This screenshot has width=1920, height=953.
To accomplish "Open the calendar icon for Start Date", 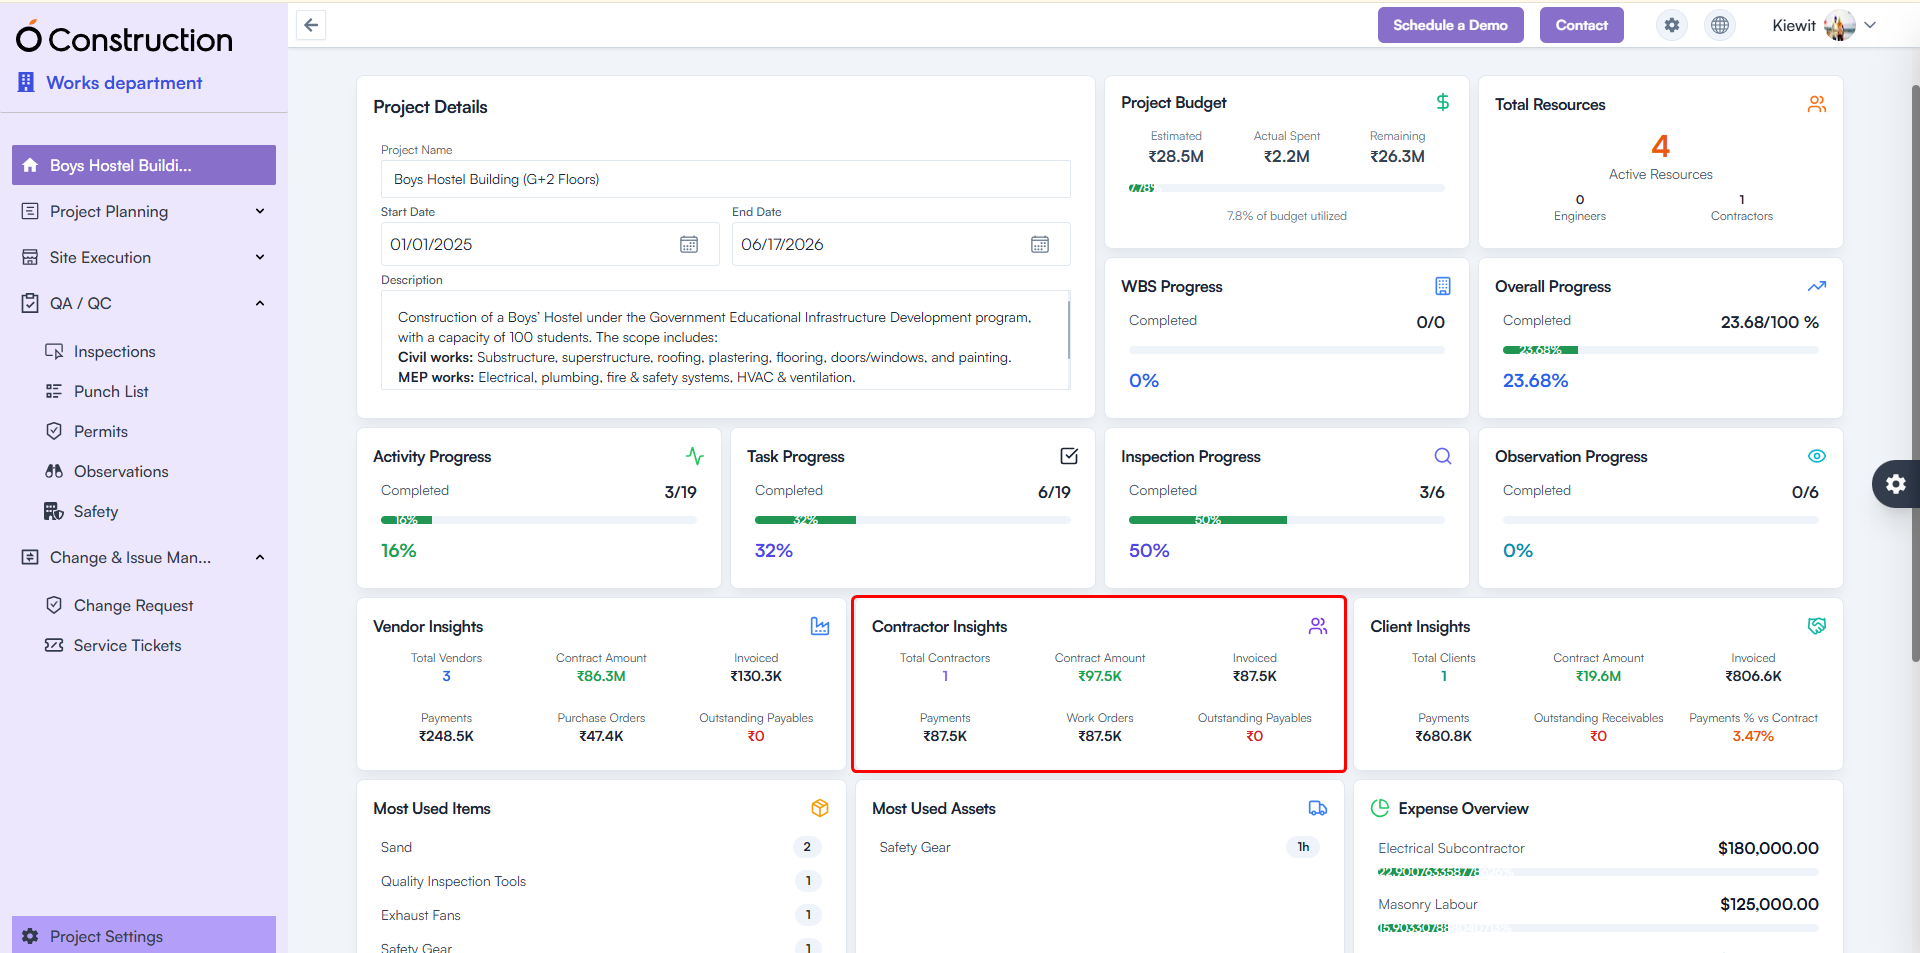I will click(x=689, y=244).
